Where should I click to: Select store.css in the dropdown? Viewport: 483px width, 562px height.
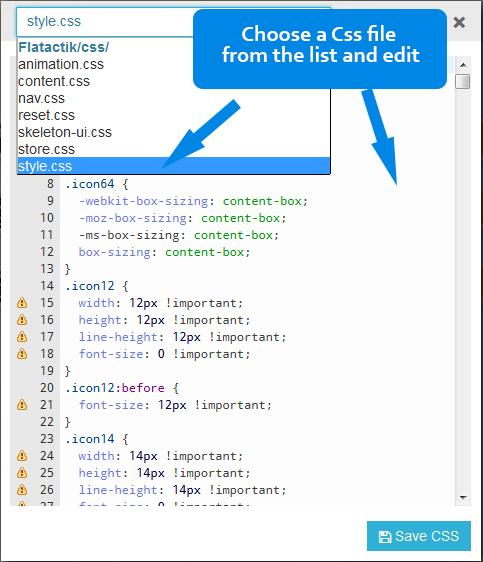pyautogui.click(x=173, y=149)
